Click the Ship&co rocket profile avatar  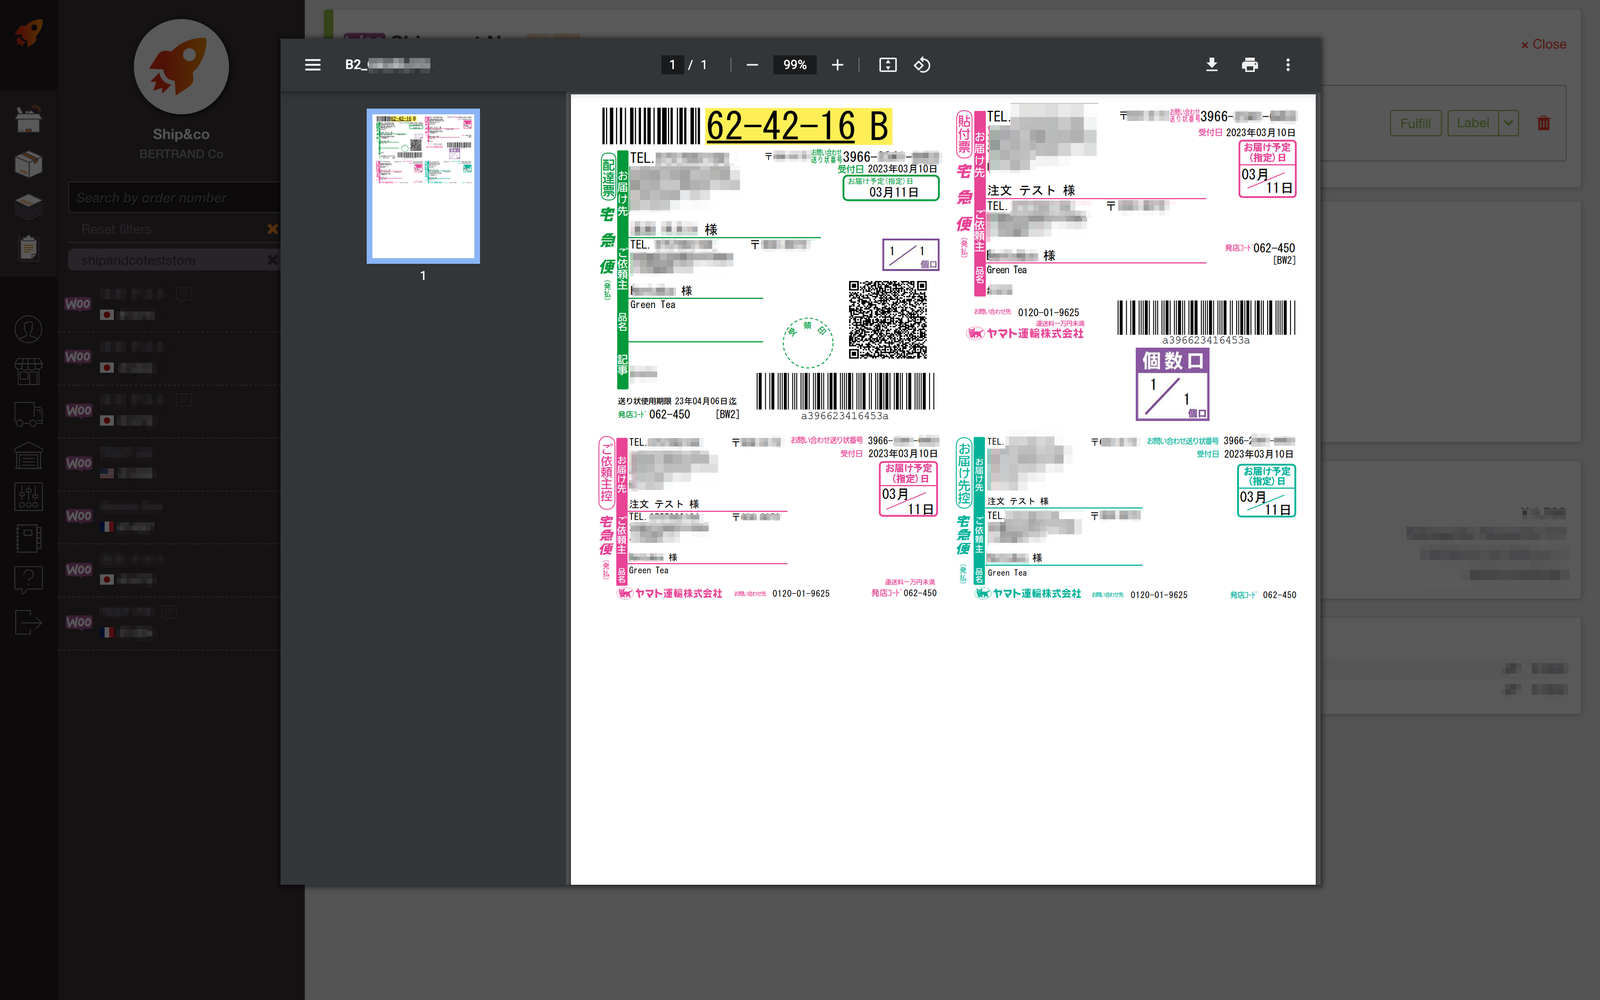181,67
